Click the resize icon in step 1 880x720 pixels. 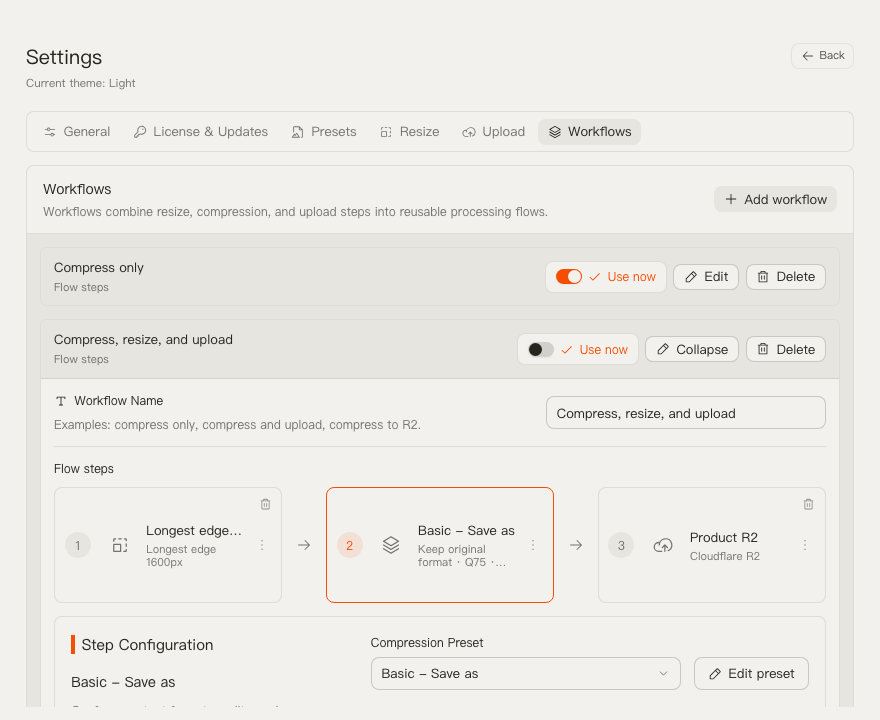(x=120, y=545)
